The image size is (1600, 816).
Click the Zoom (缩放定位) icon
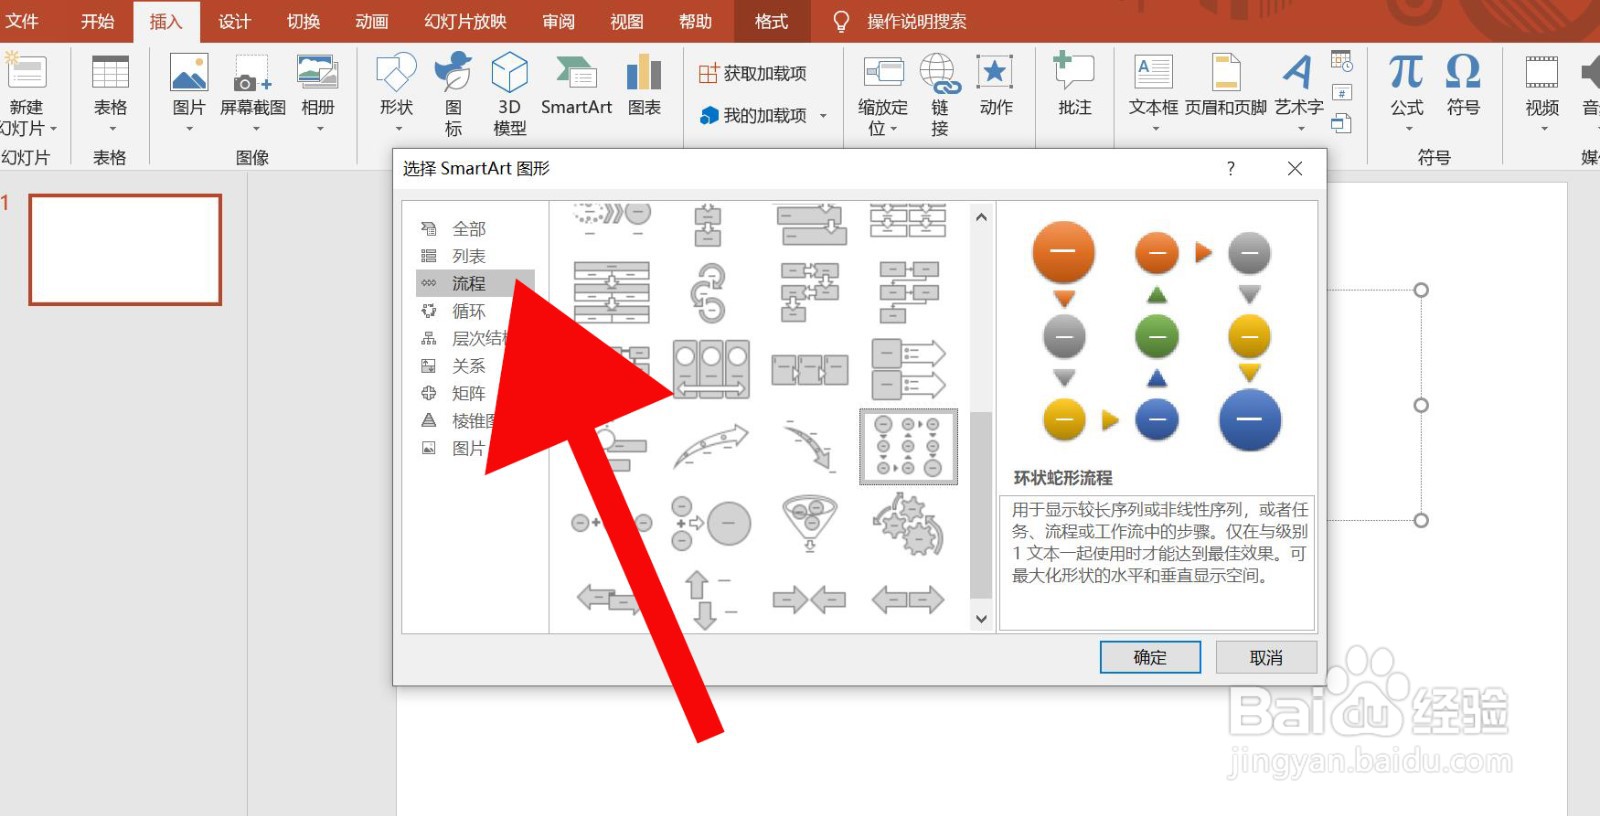tap(883, 72)
